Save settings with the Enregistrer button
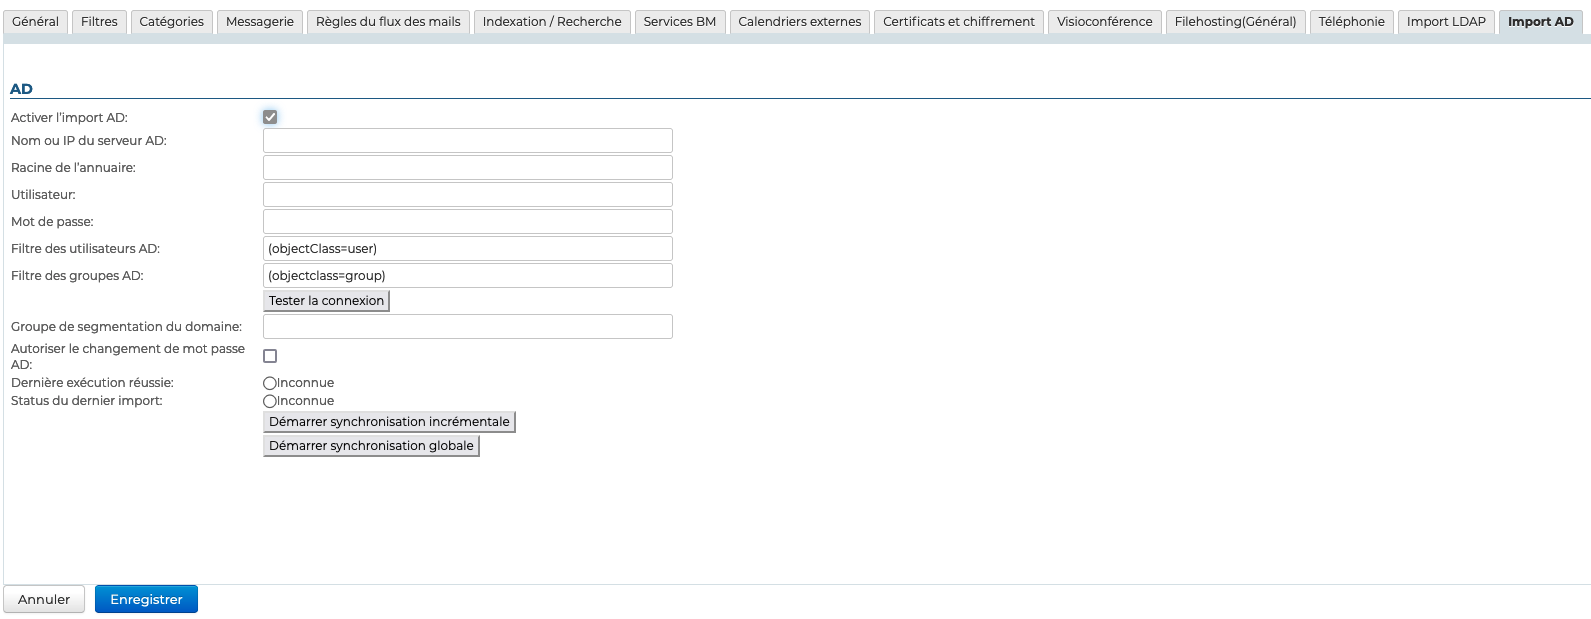Image resolution: width=1591 pixels, height=619 pixels. point(146,599)
